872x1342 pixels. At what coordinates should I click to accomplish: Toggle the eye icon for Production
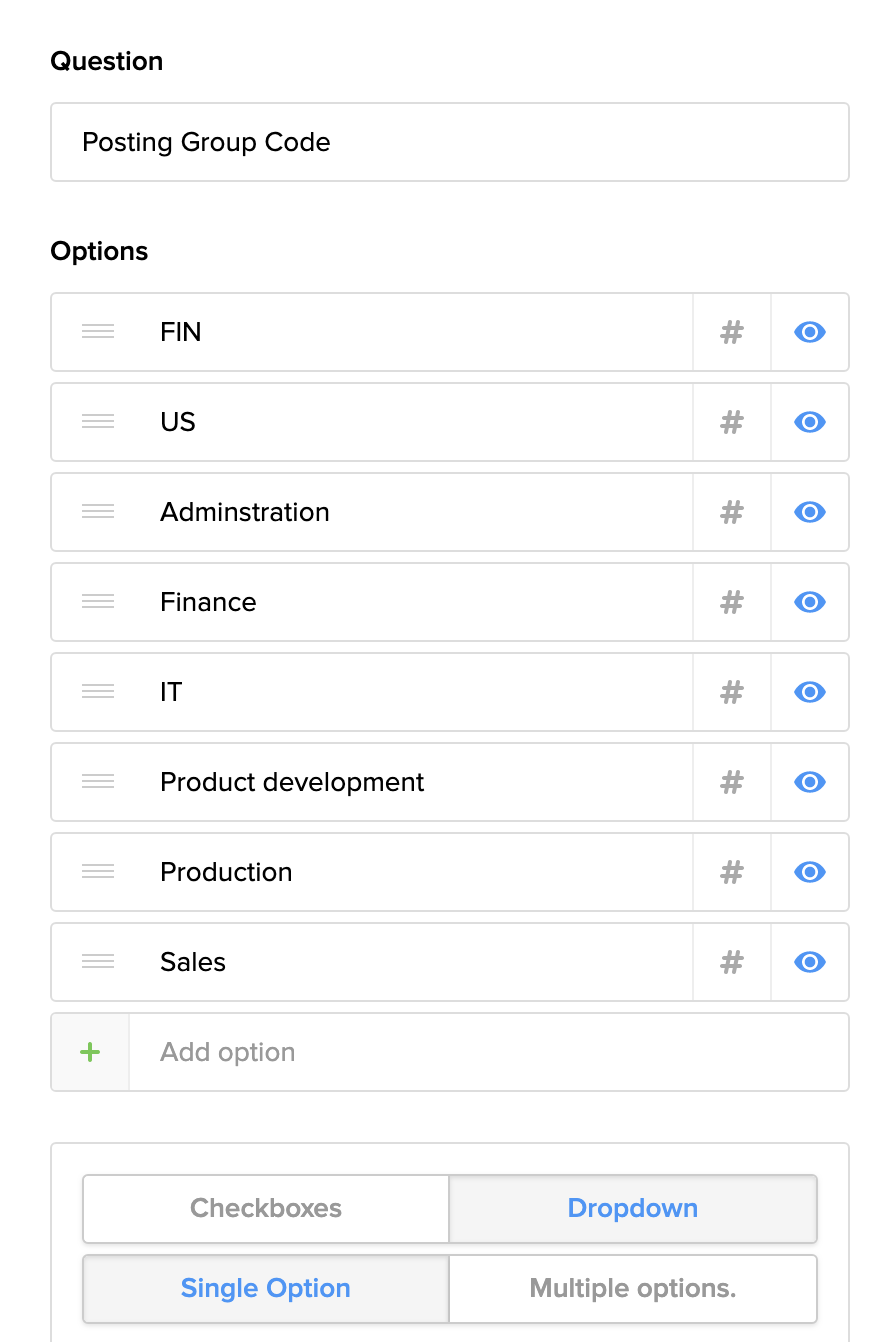[810, 872]
